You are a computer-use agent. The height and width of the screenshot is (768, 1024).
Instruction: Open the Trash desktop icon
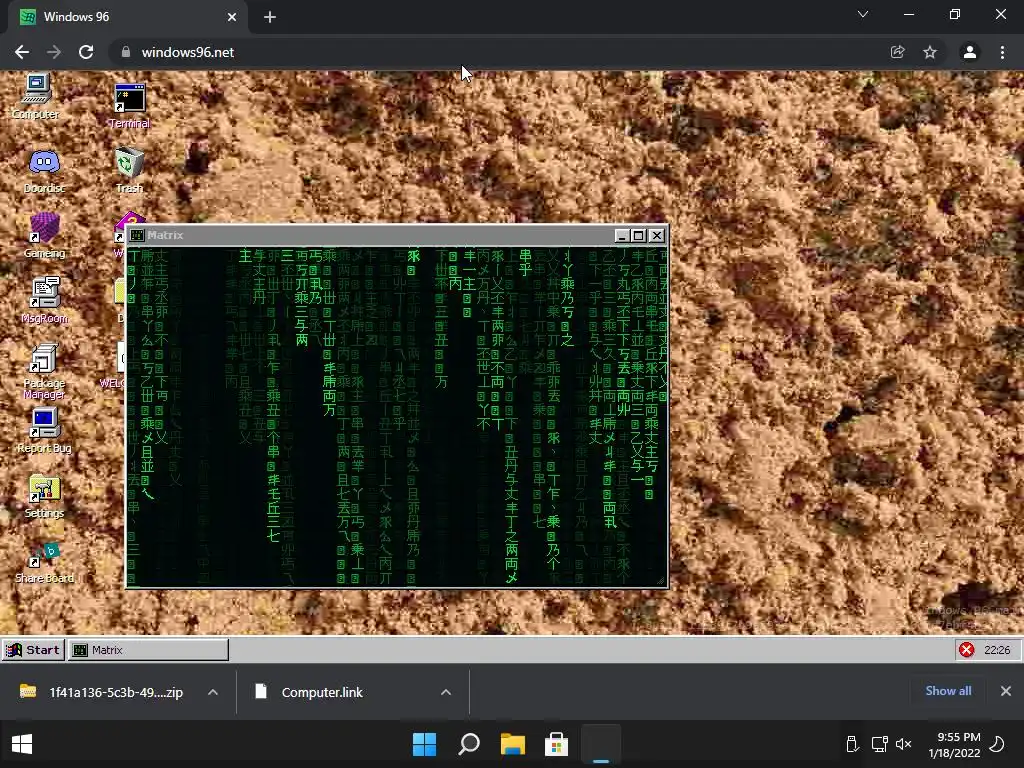[x=129, y=170]
